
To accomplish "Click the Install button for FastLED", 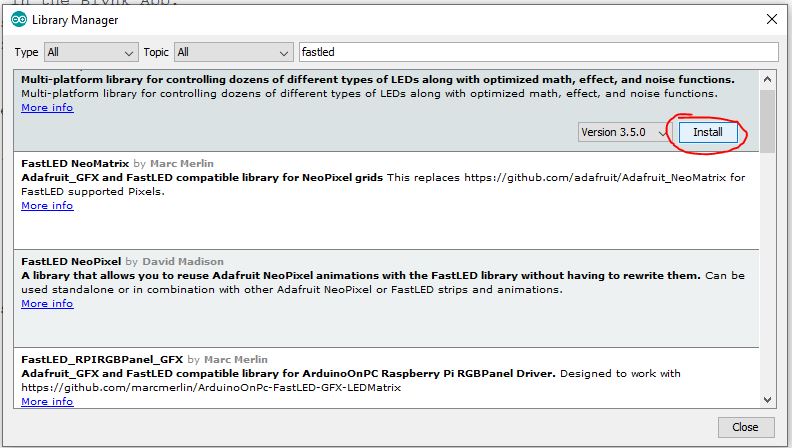I will [708, 132].
